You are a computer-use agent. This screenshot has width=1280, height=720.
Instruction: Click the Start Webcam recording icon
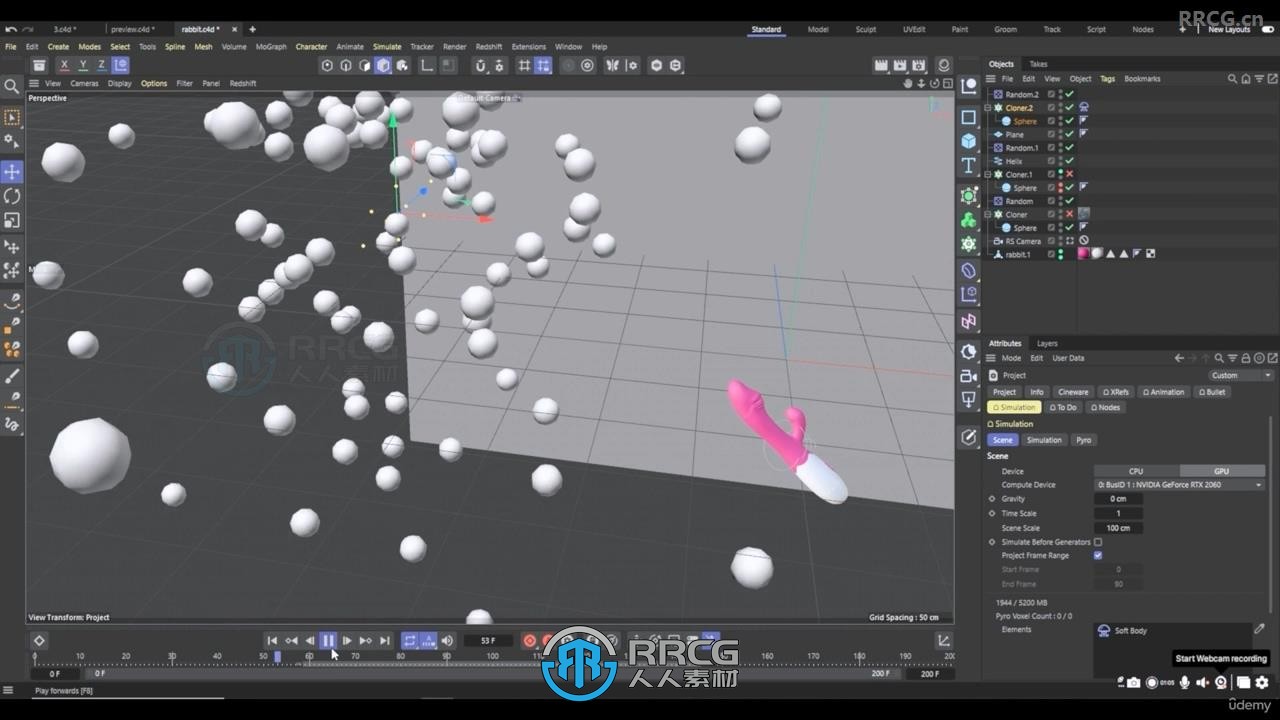(1221, 682)
